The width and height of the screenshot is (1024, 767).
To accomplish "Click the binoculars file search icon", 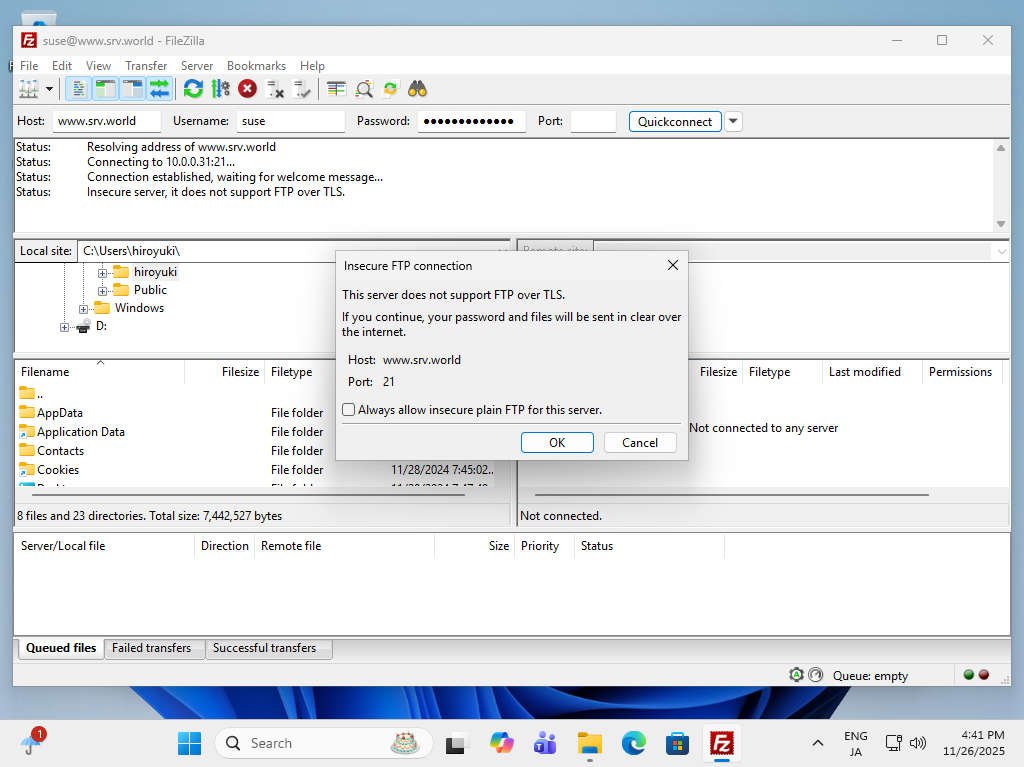I will click(417, 89).
